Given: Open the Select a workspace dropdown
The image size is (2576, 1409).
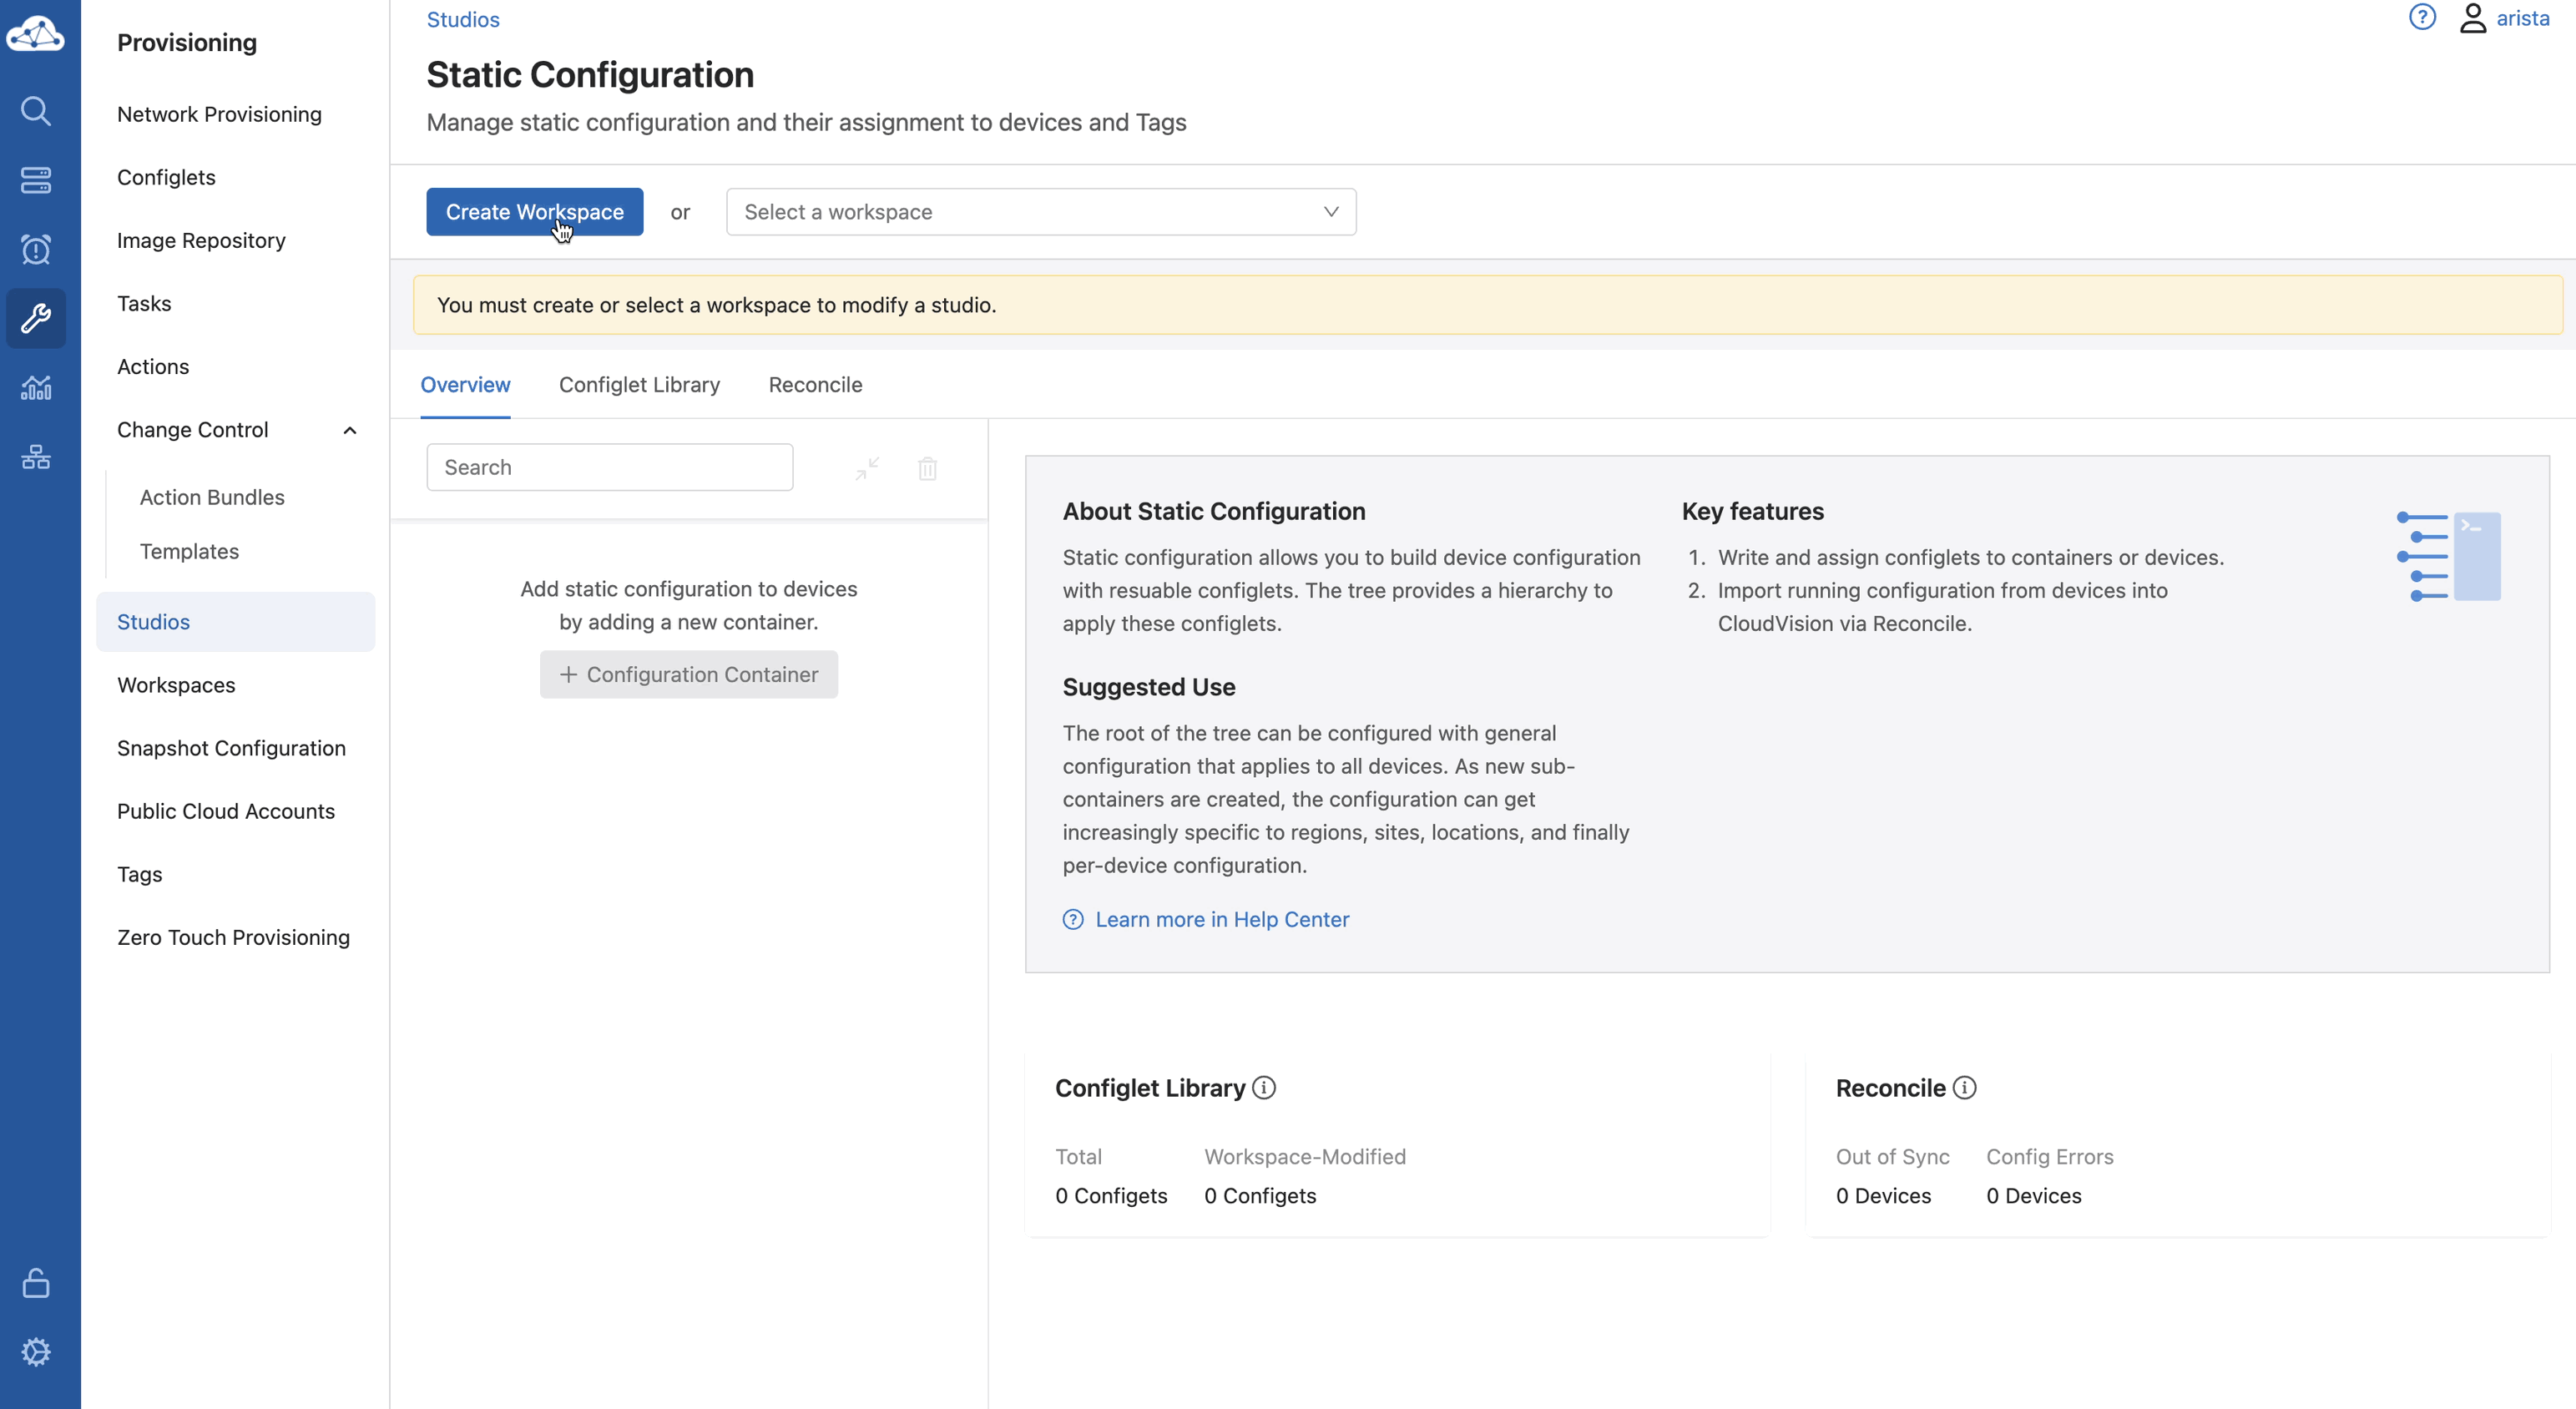Looking at the screenshot, I should (1040, 212).
